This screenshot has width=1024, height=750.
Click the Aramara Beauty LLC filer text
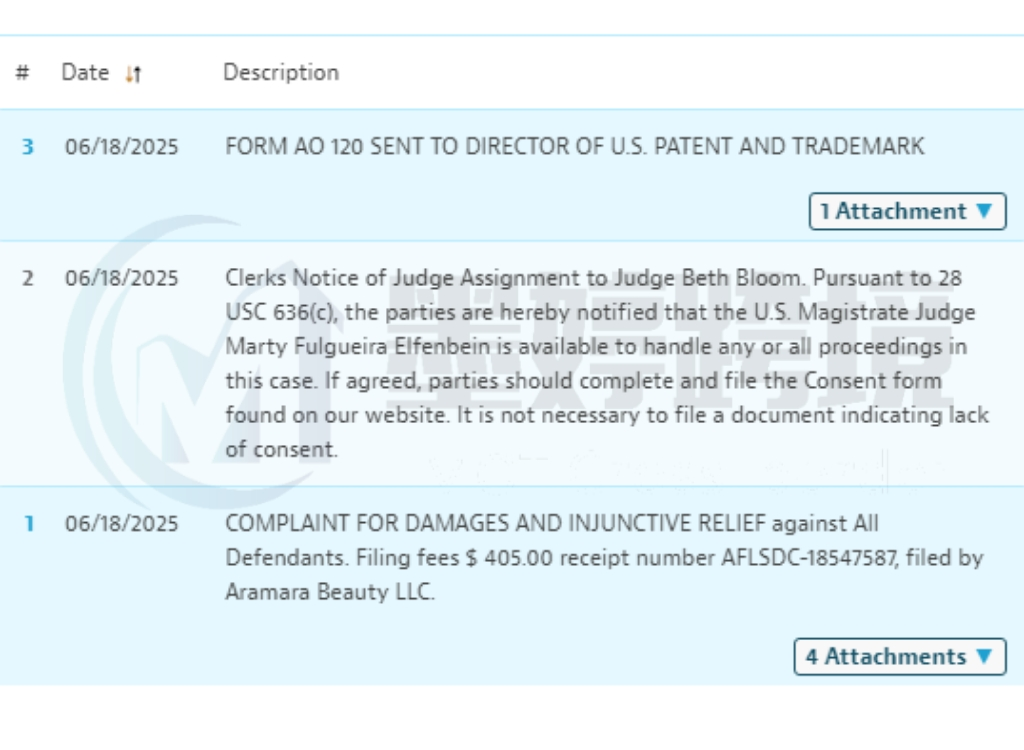(x=330, y=592)
